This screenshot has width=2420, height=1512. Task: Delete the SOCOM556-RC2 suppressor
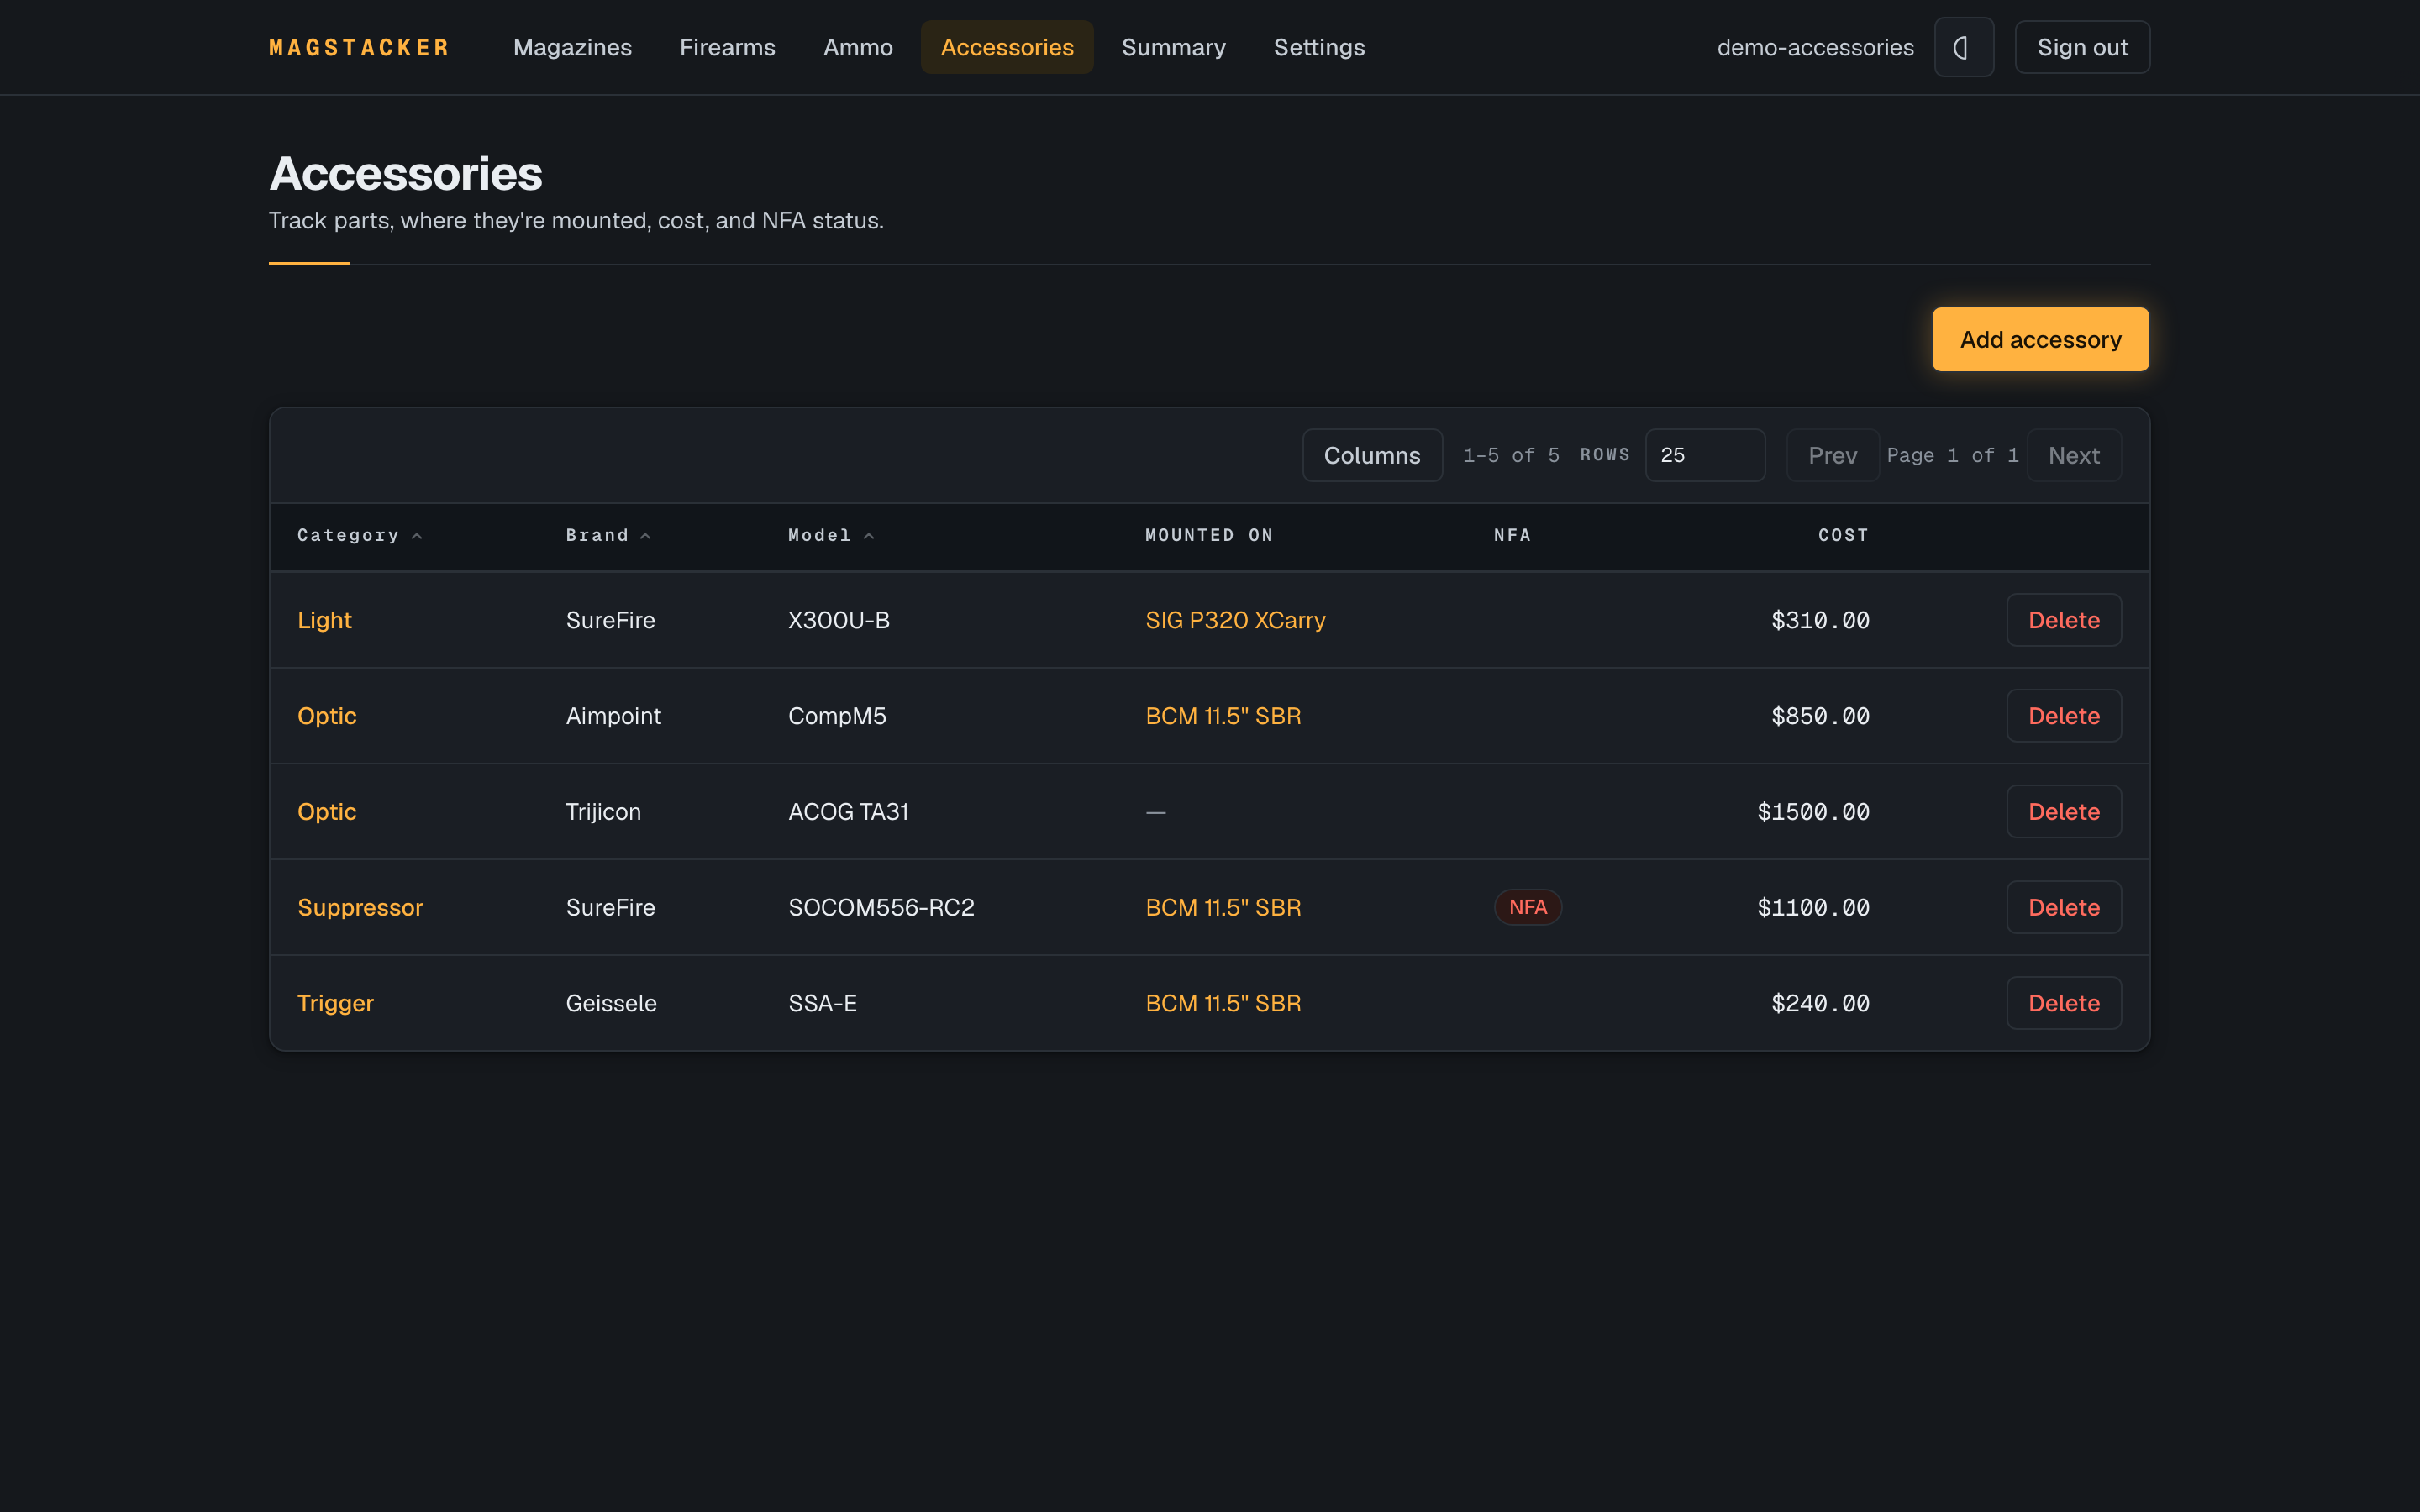(2063, 907)
